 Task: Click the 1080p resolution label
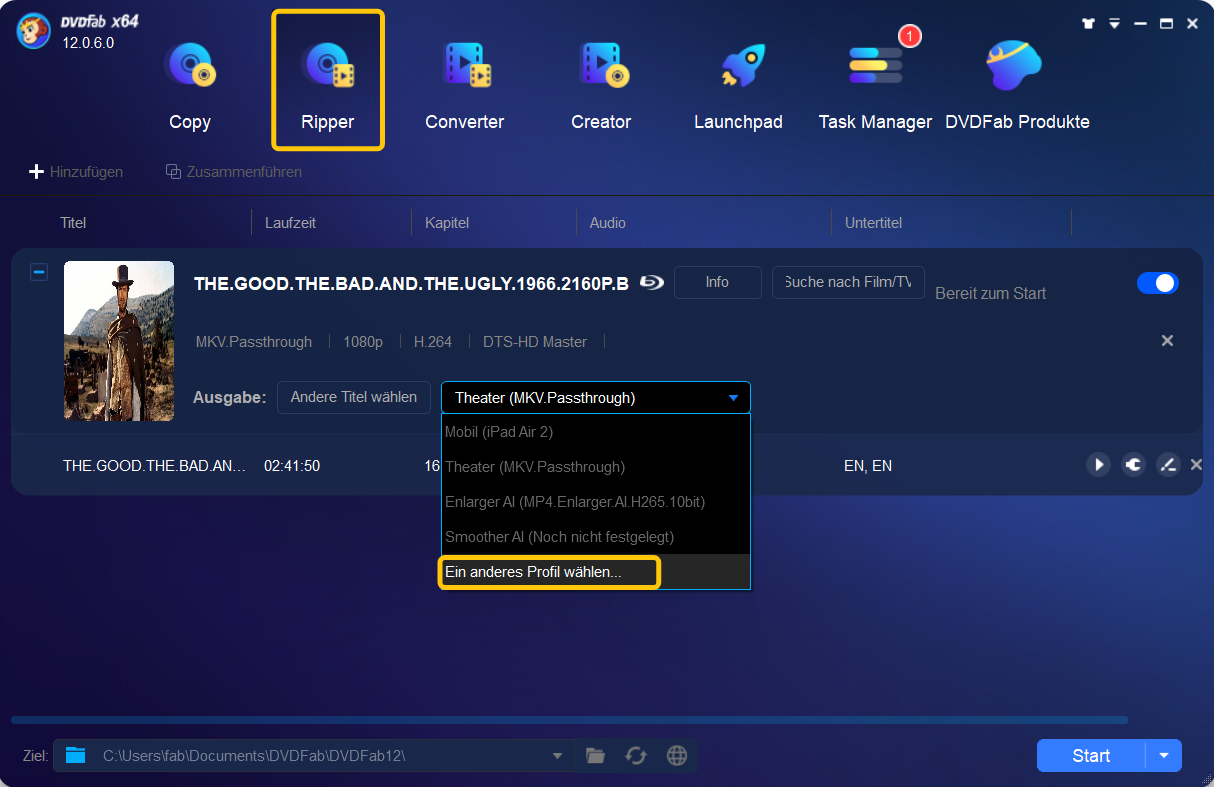(363, 342)
